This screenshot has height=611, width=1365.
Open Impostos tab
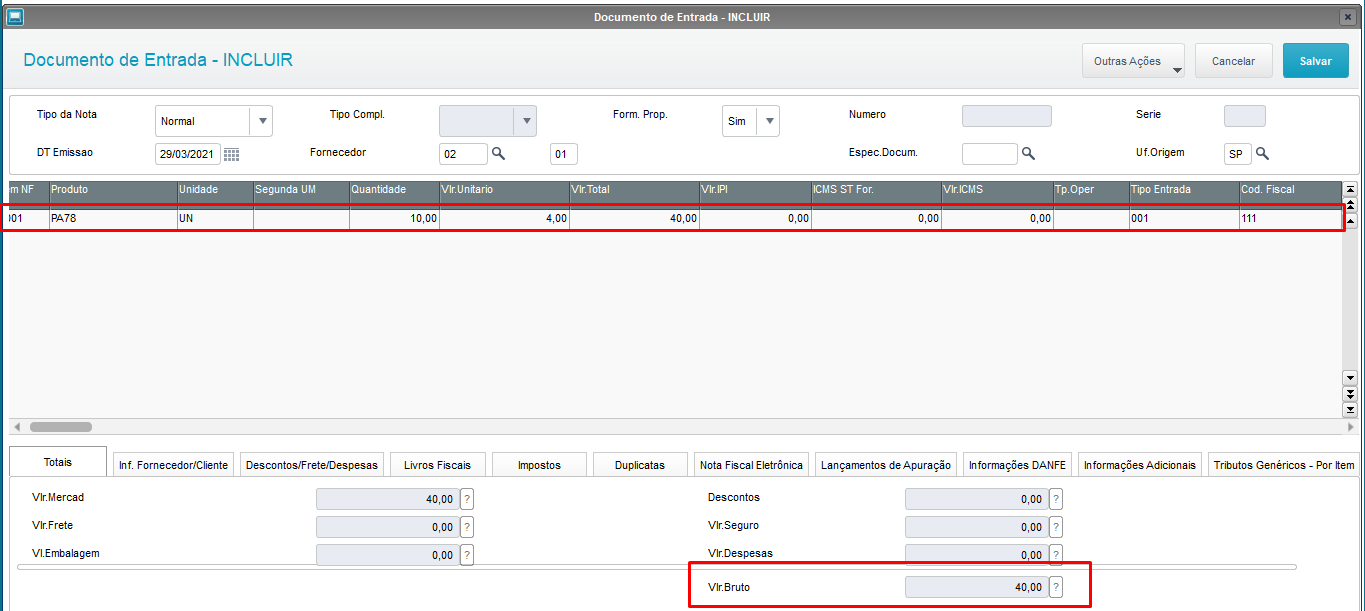[539, 465]
